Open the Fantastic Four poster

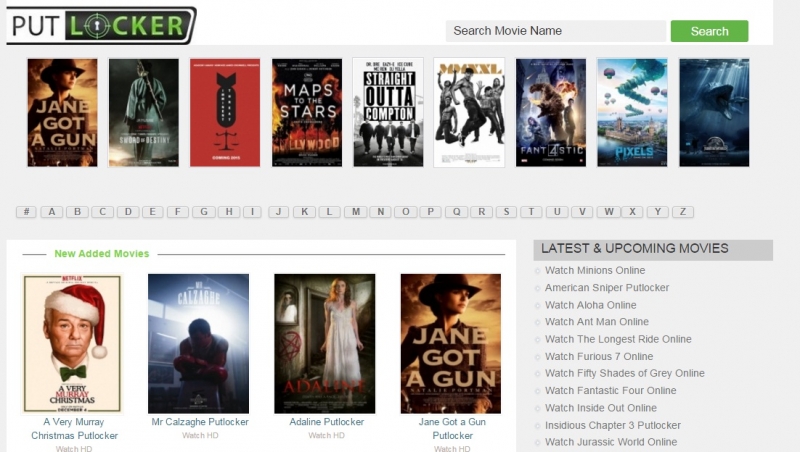point(551,112)
